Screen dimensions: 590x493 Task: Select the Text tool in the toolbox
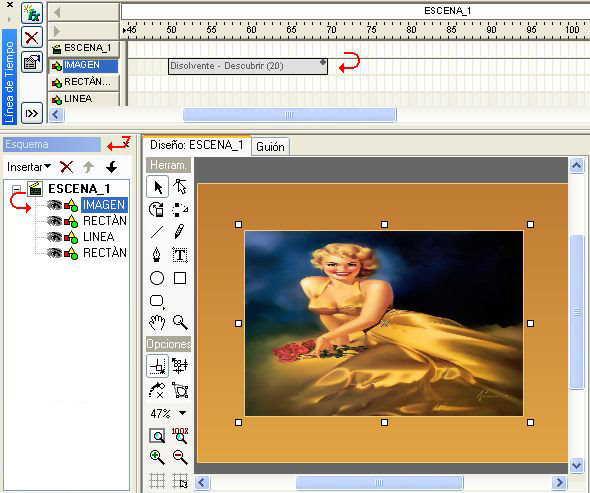pyautogui.click(x=180, y=255)
